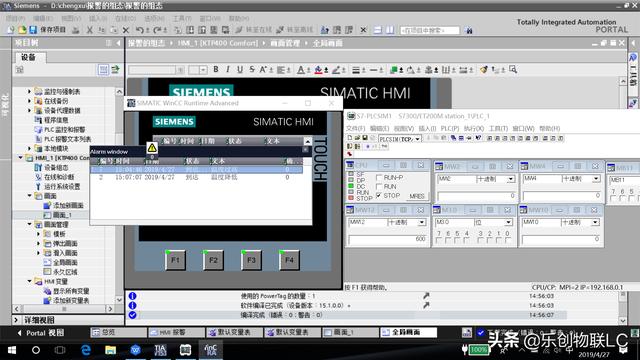Click the F2 key on HMI runtime
Screen dimensions: 640x360
[x=213, y=260]
